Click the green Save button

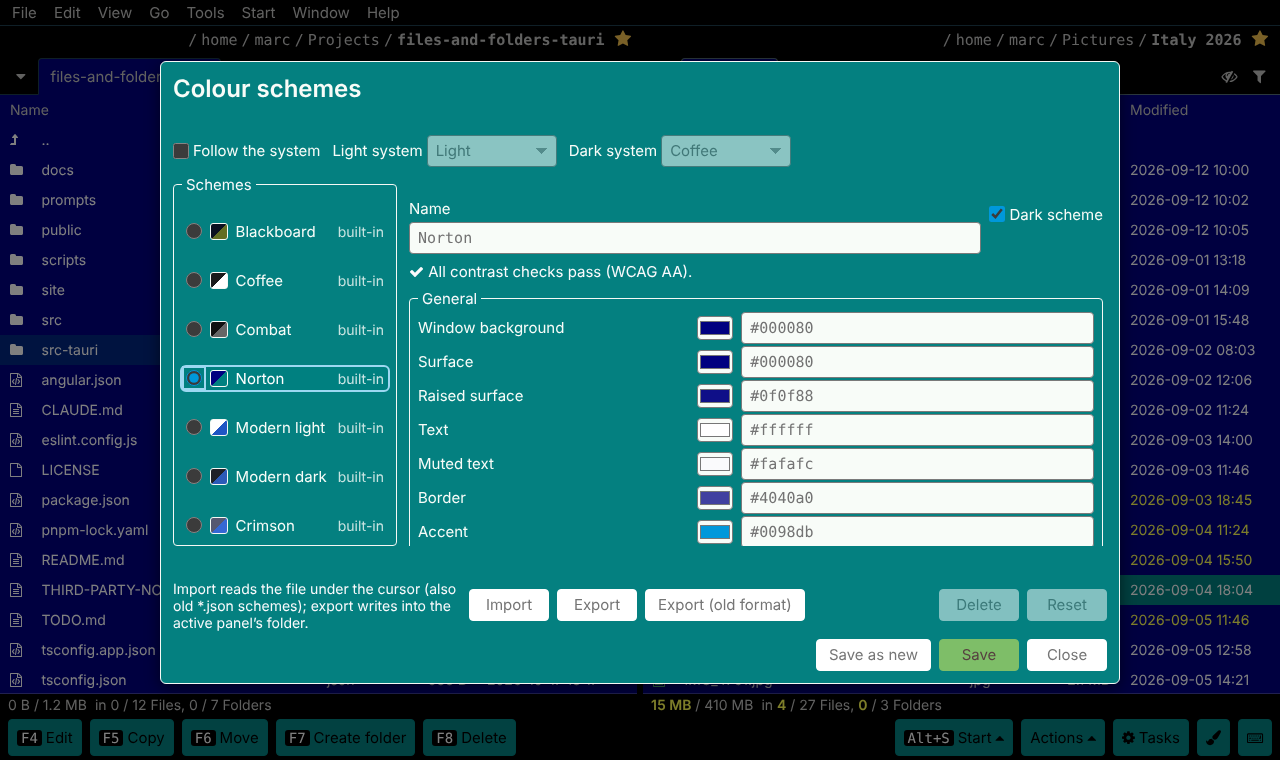tap(979, 655)
